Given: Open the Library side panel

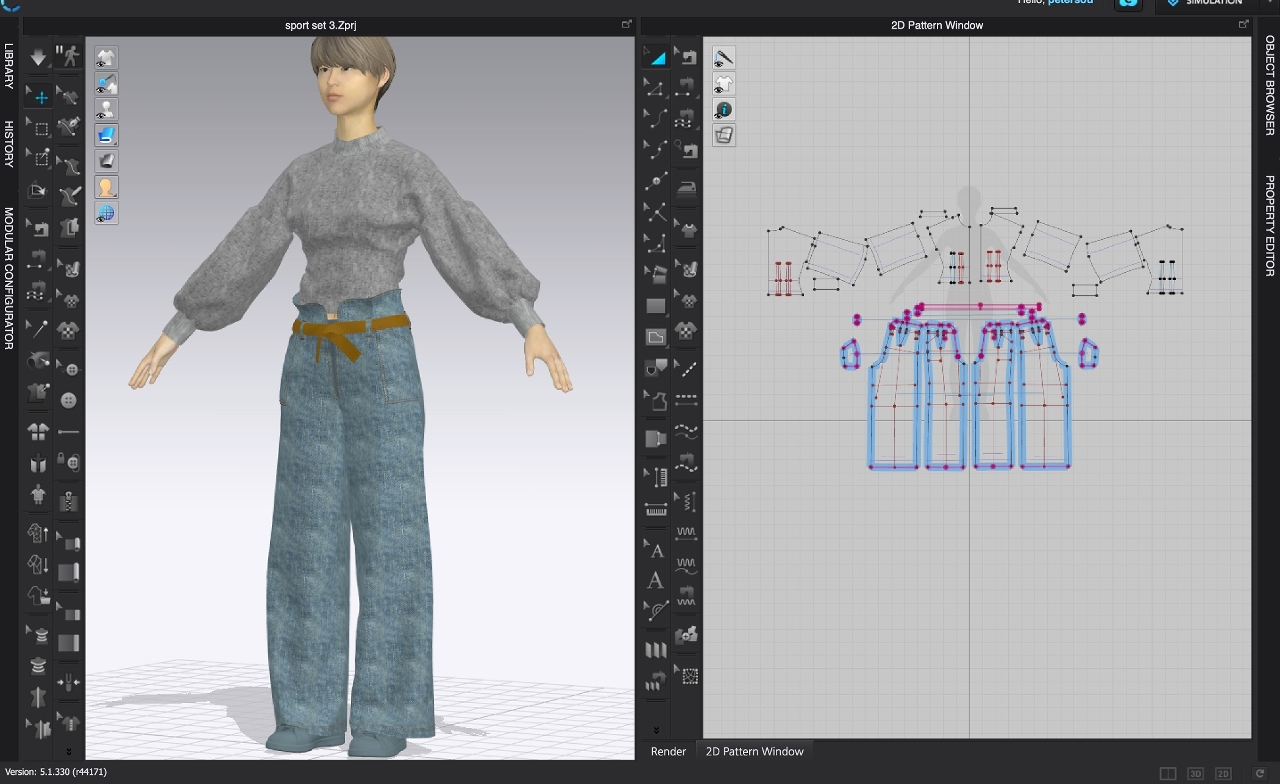Looking at the screenshot, I should point(9,66).
